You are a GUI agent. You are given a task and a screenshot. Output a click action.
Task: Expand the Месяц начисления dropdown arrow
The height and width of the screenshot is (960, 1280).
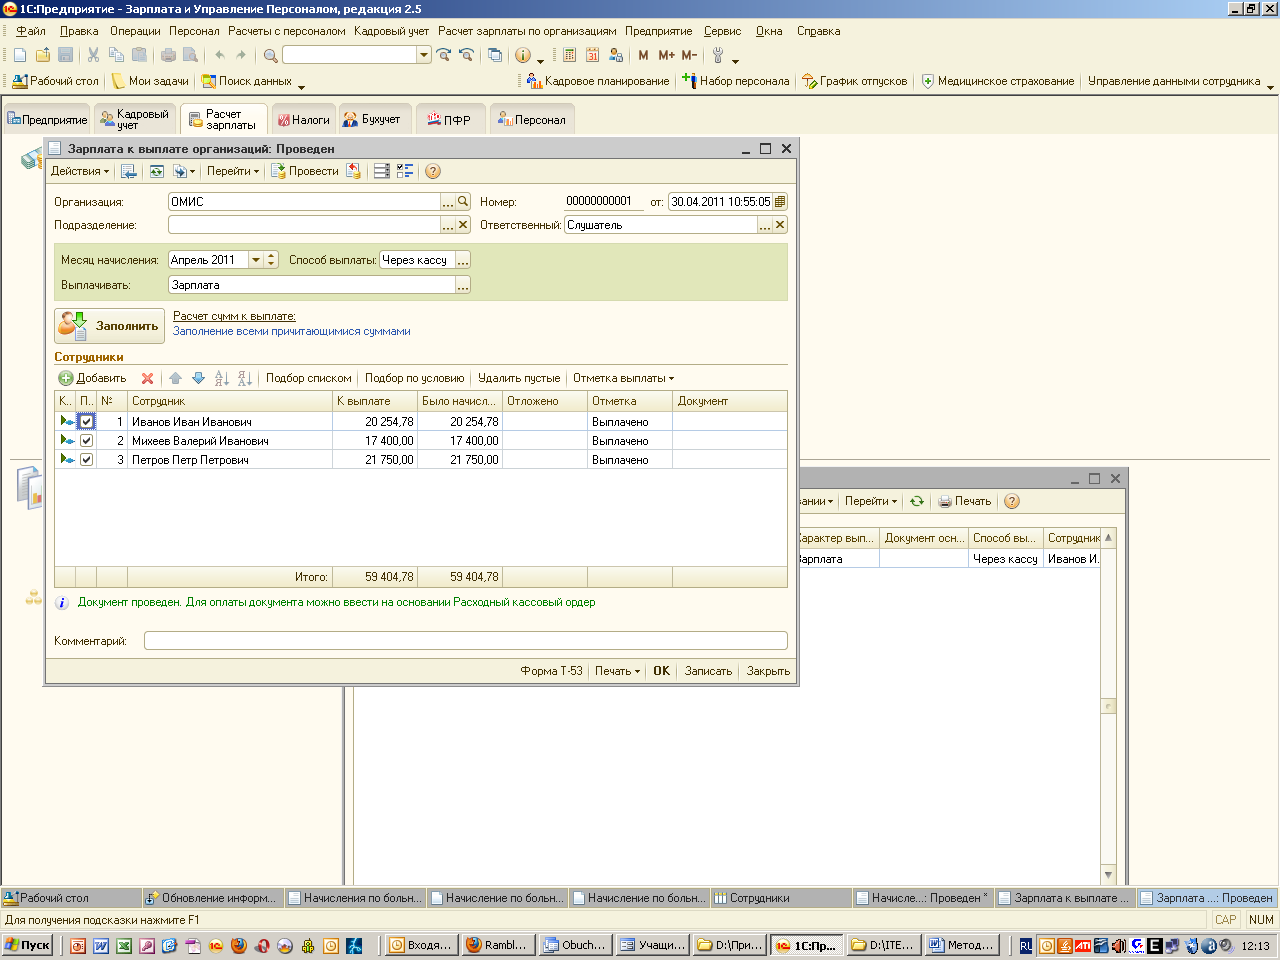(x=256, y=260)
